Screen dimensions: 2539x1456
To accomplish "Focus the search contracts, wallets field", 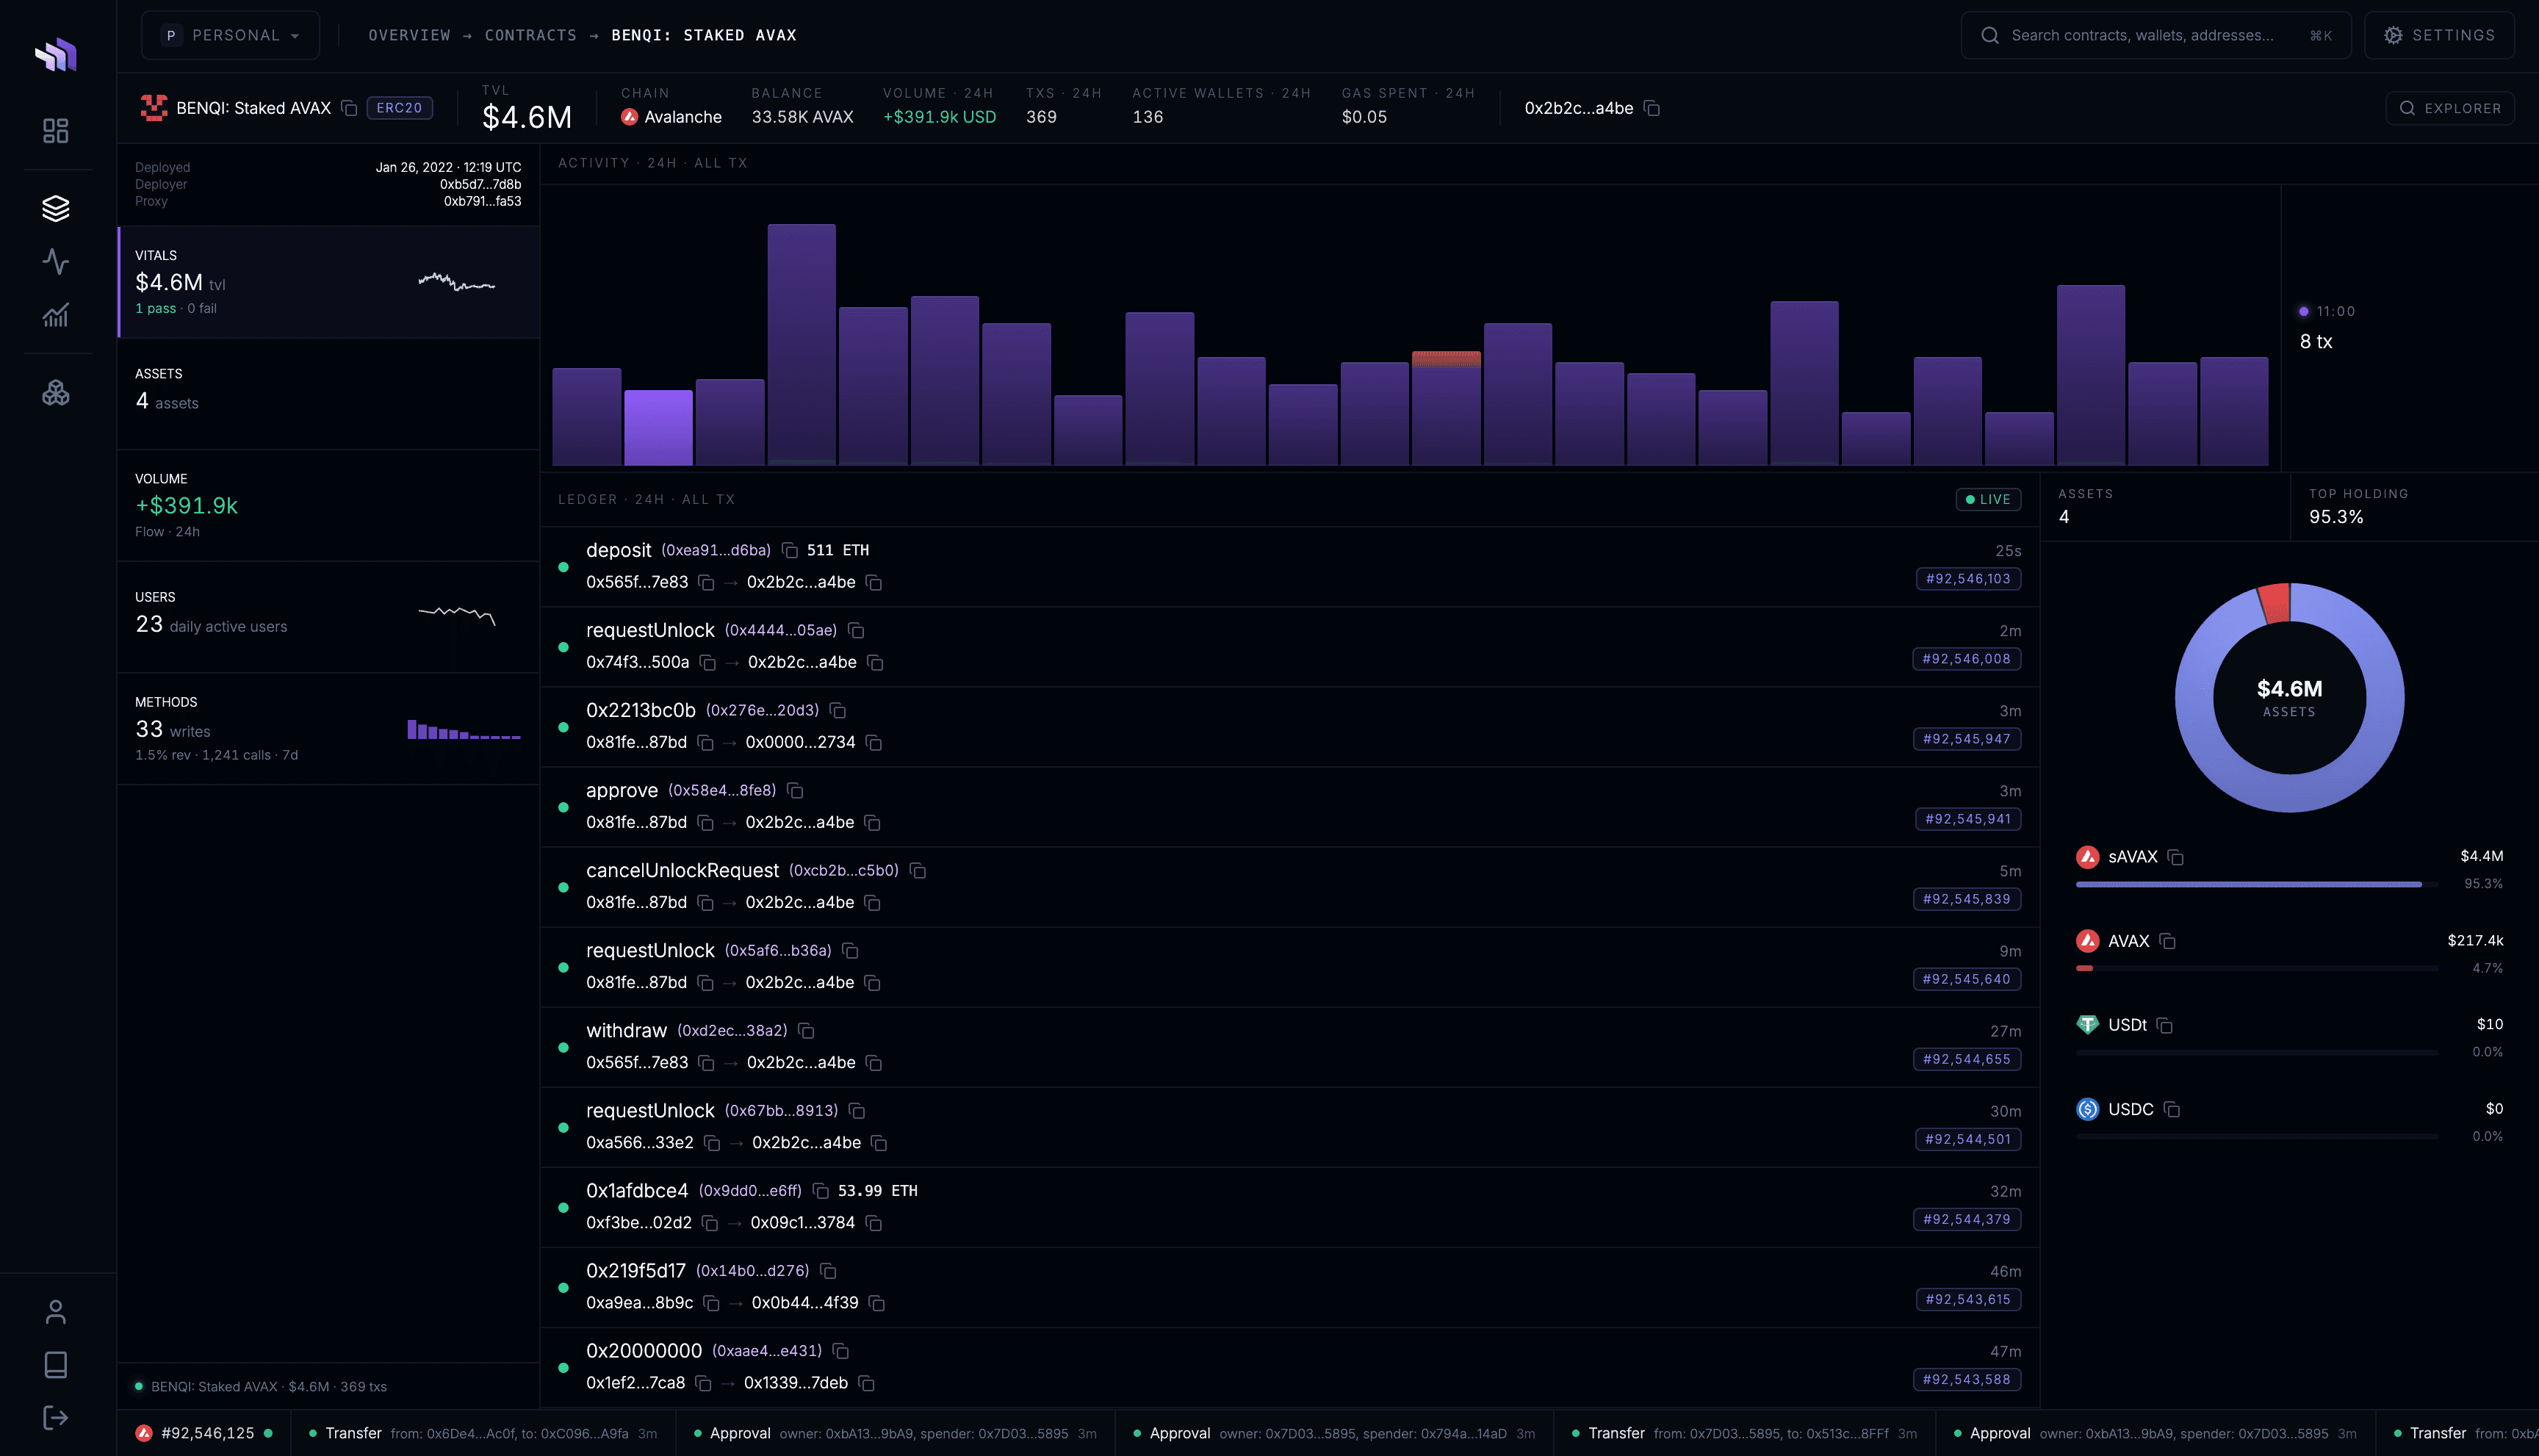I will (2156, 35).
